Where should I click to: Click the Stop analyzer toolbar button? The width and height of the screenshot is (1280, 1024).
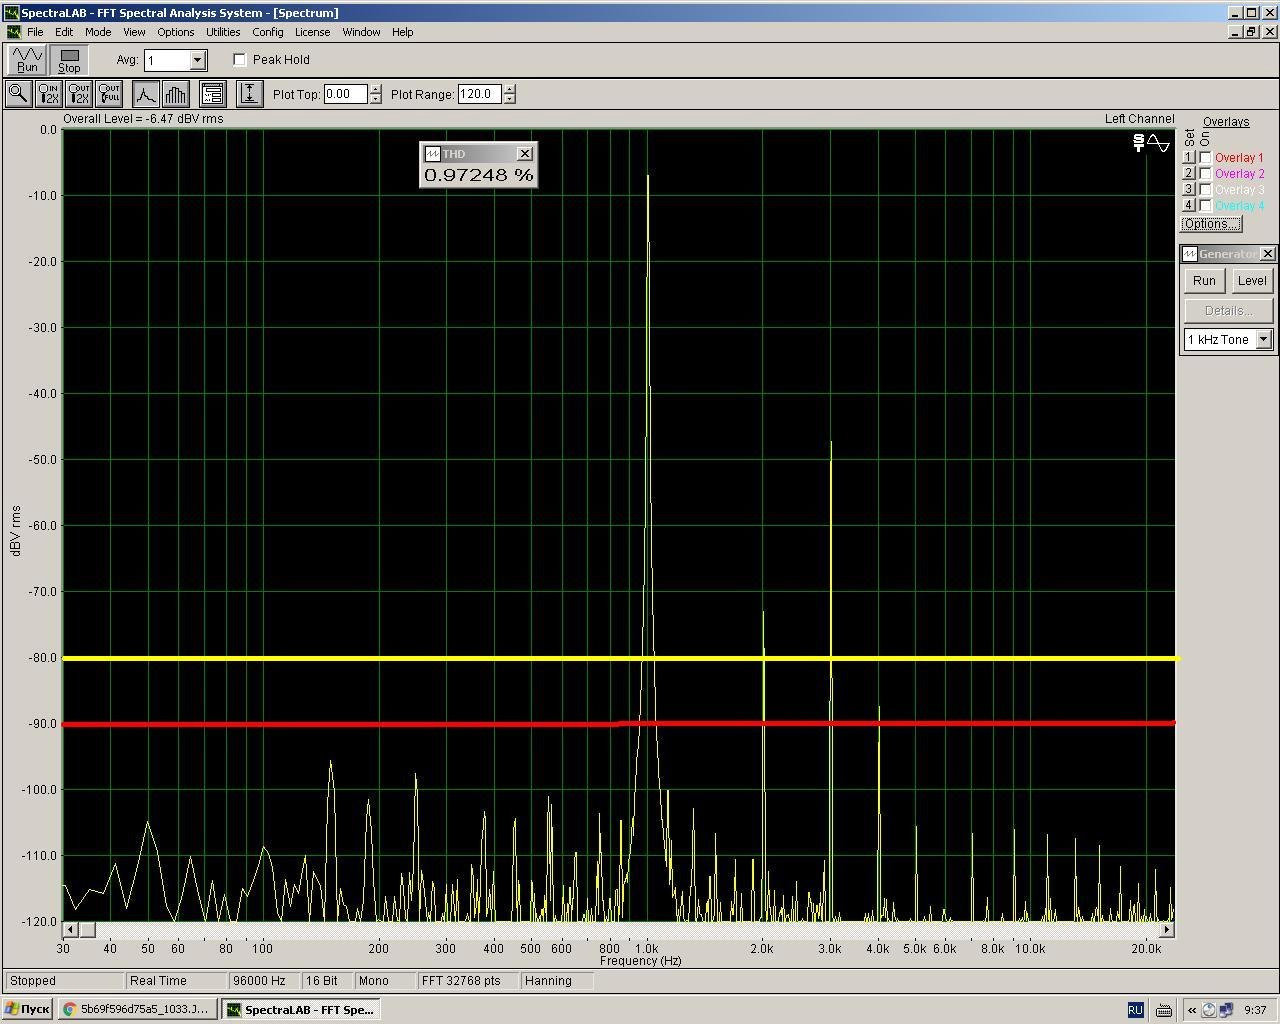tap(69, 60)
